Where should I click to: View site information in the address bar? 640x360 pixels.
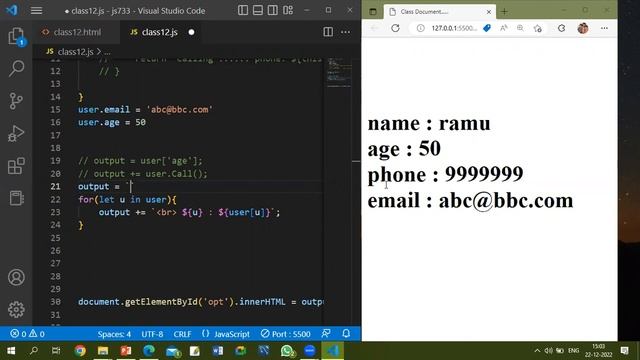(420, 28)
